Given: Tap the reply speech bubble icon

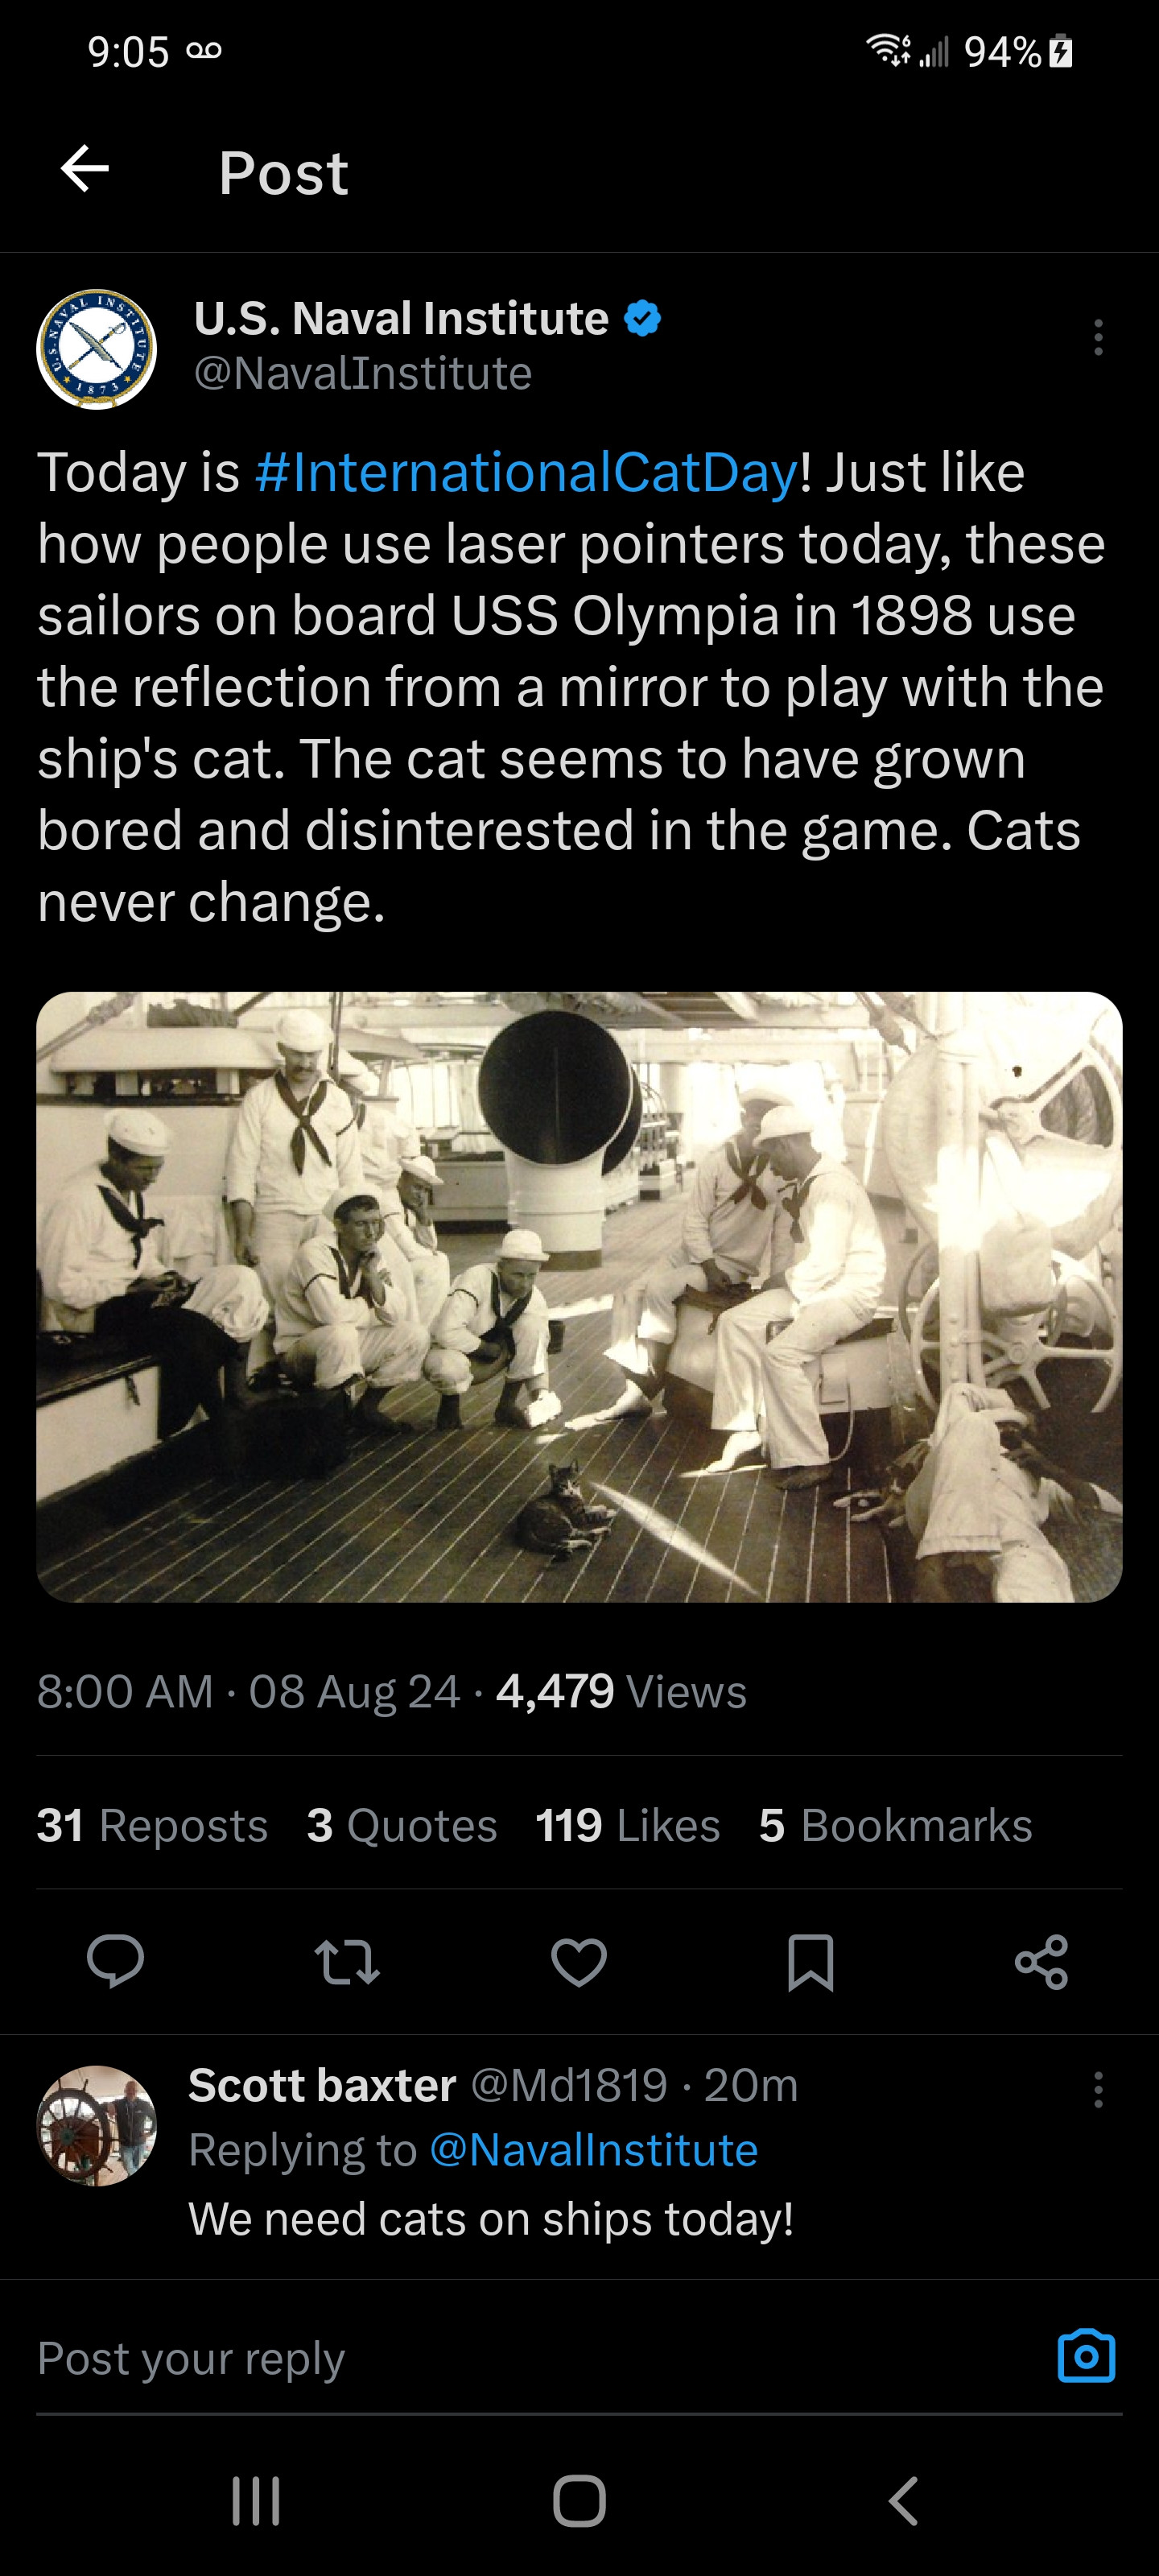Looking at the screenshot, I should [116, 1961].
